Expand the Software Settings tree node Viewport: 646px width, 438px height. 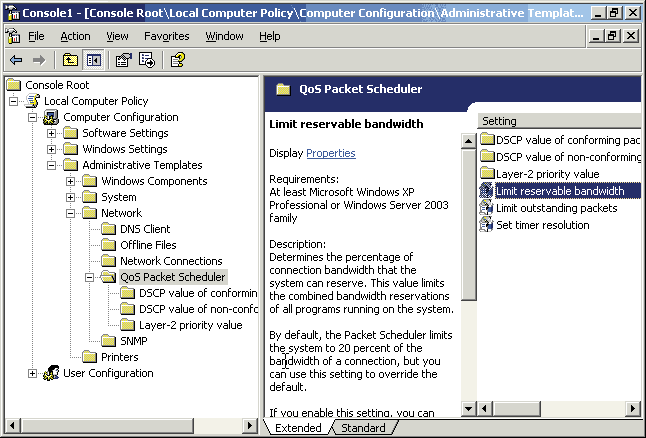click(52, 133)
